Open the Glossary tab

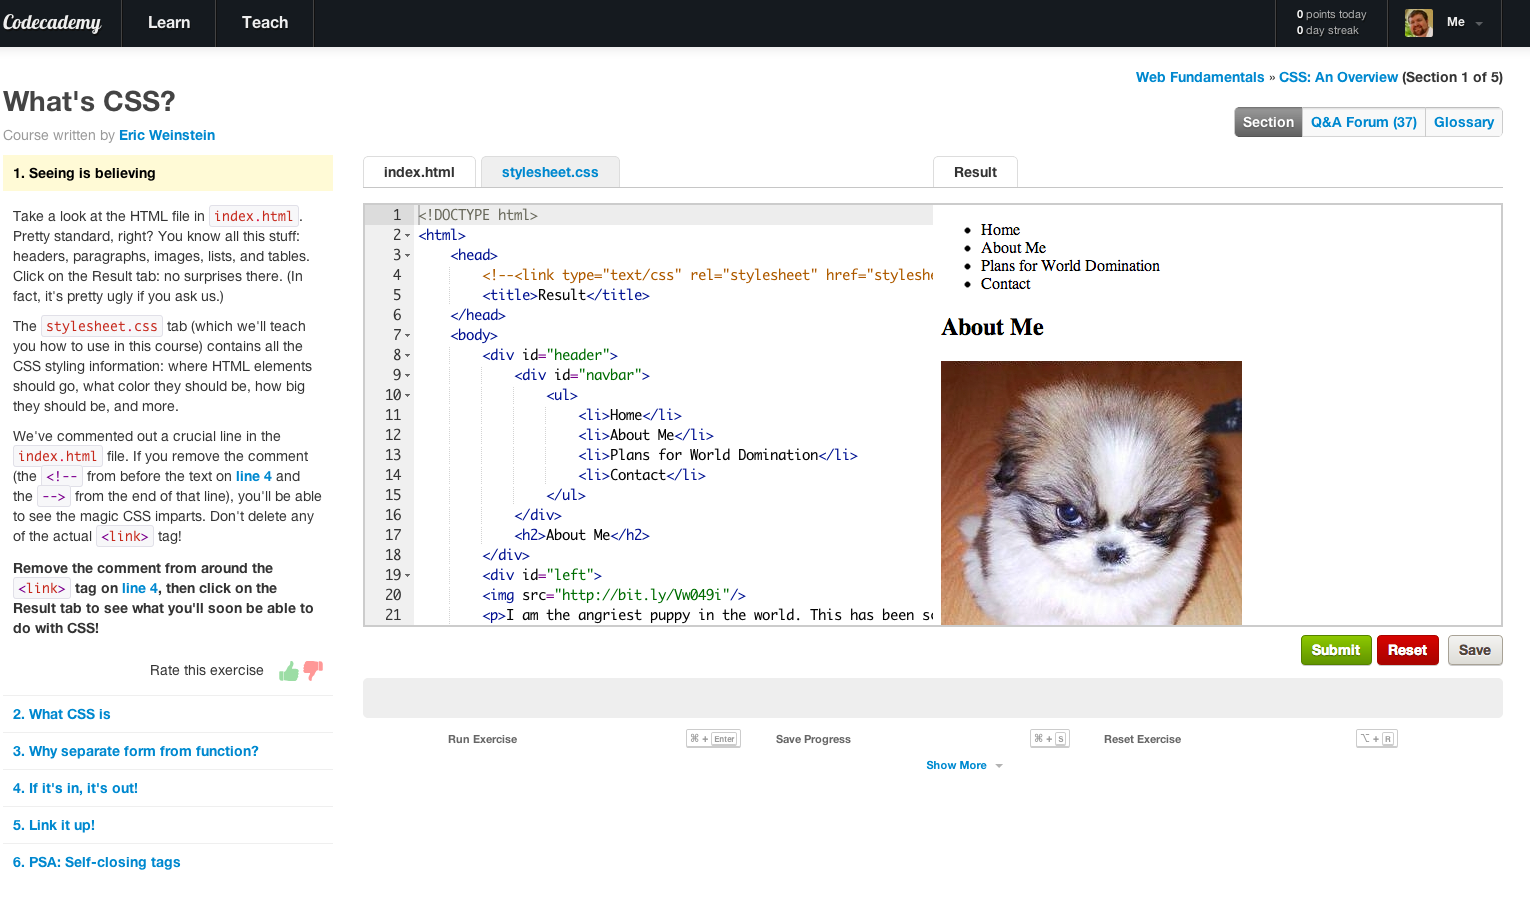click(x=1464, y=122)
